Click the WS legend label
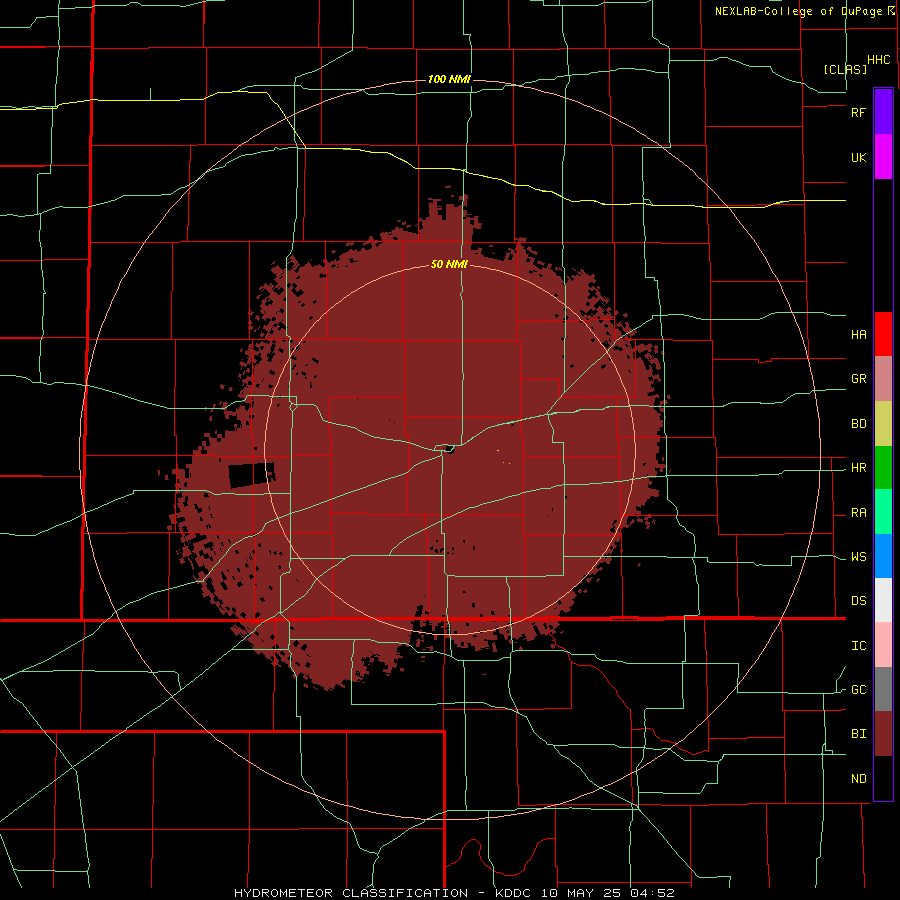Viewport: 900px width, 900px height. (x=858, y=557)
